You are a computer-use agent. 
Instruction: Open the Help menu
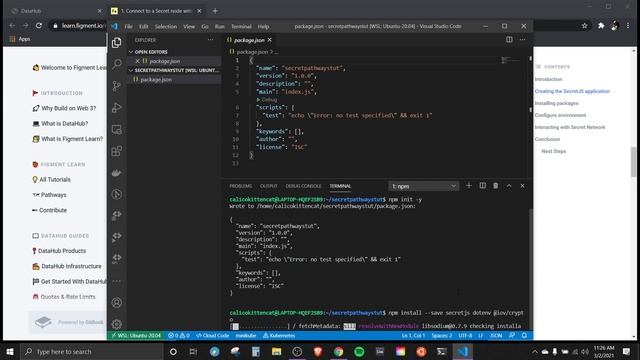(x=263, y=26)
